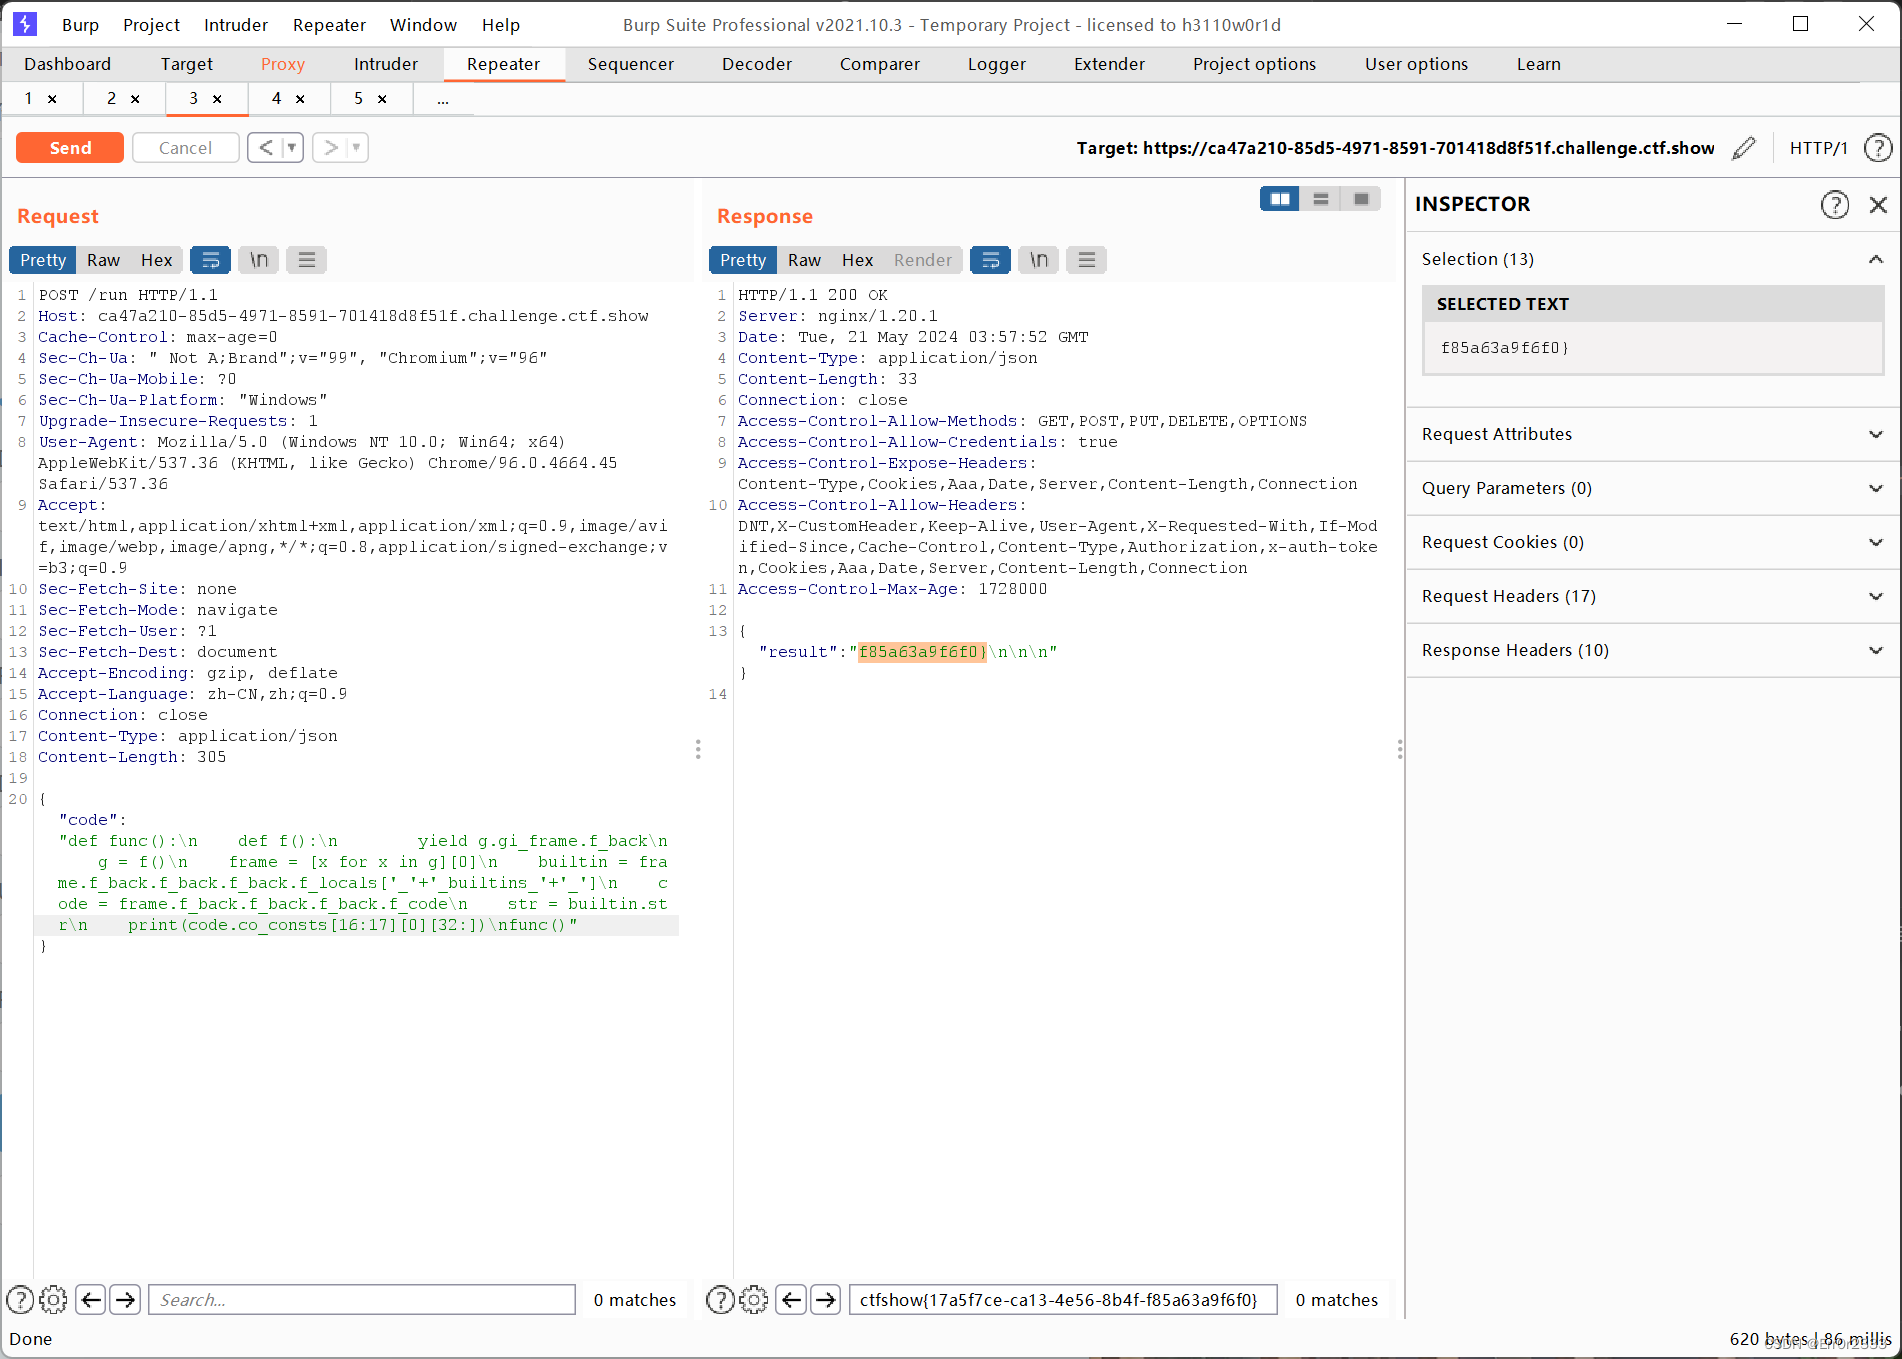Click the Send button
This screenshot has width=1902, height=1359.
coord(69,147)
